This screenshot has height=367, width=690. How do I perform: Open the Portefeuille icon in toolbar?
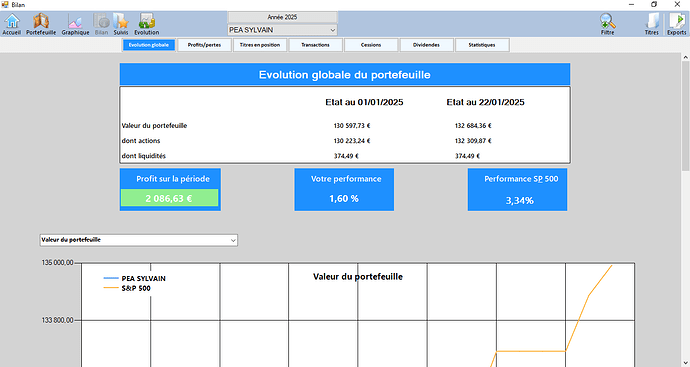tap(41, 24)
